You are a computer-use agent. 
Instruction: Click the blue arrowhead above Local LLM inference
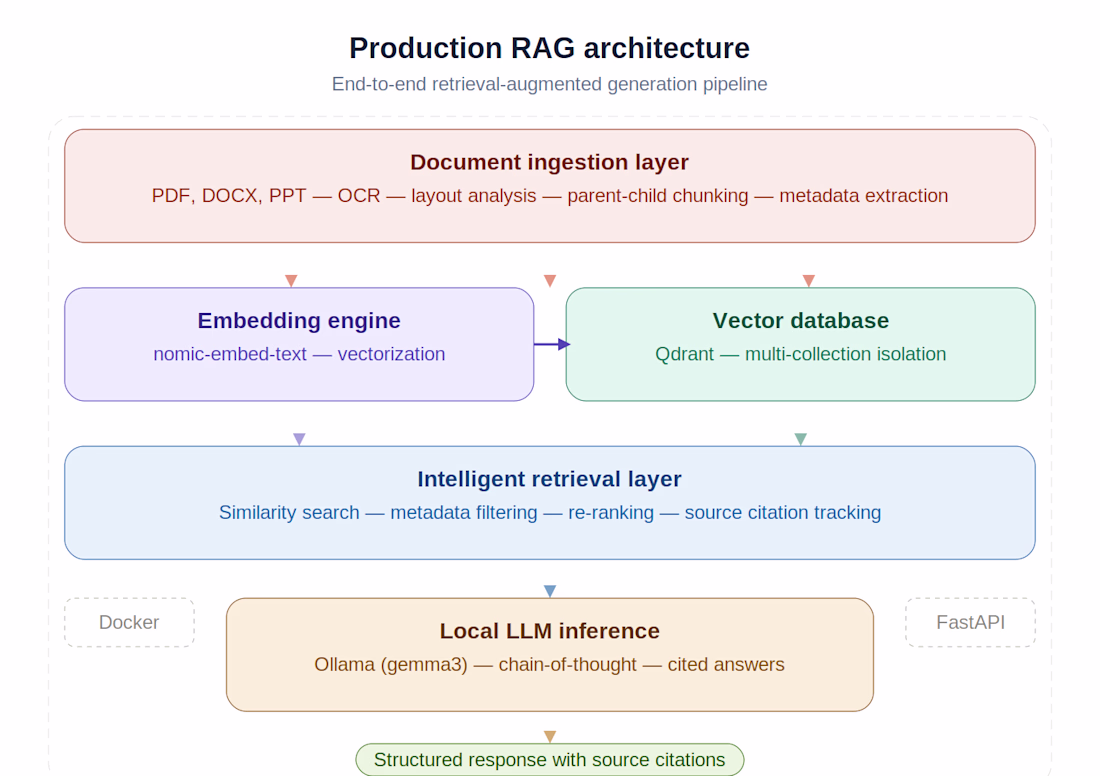click(x=550, y=591)
